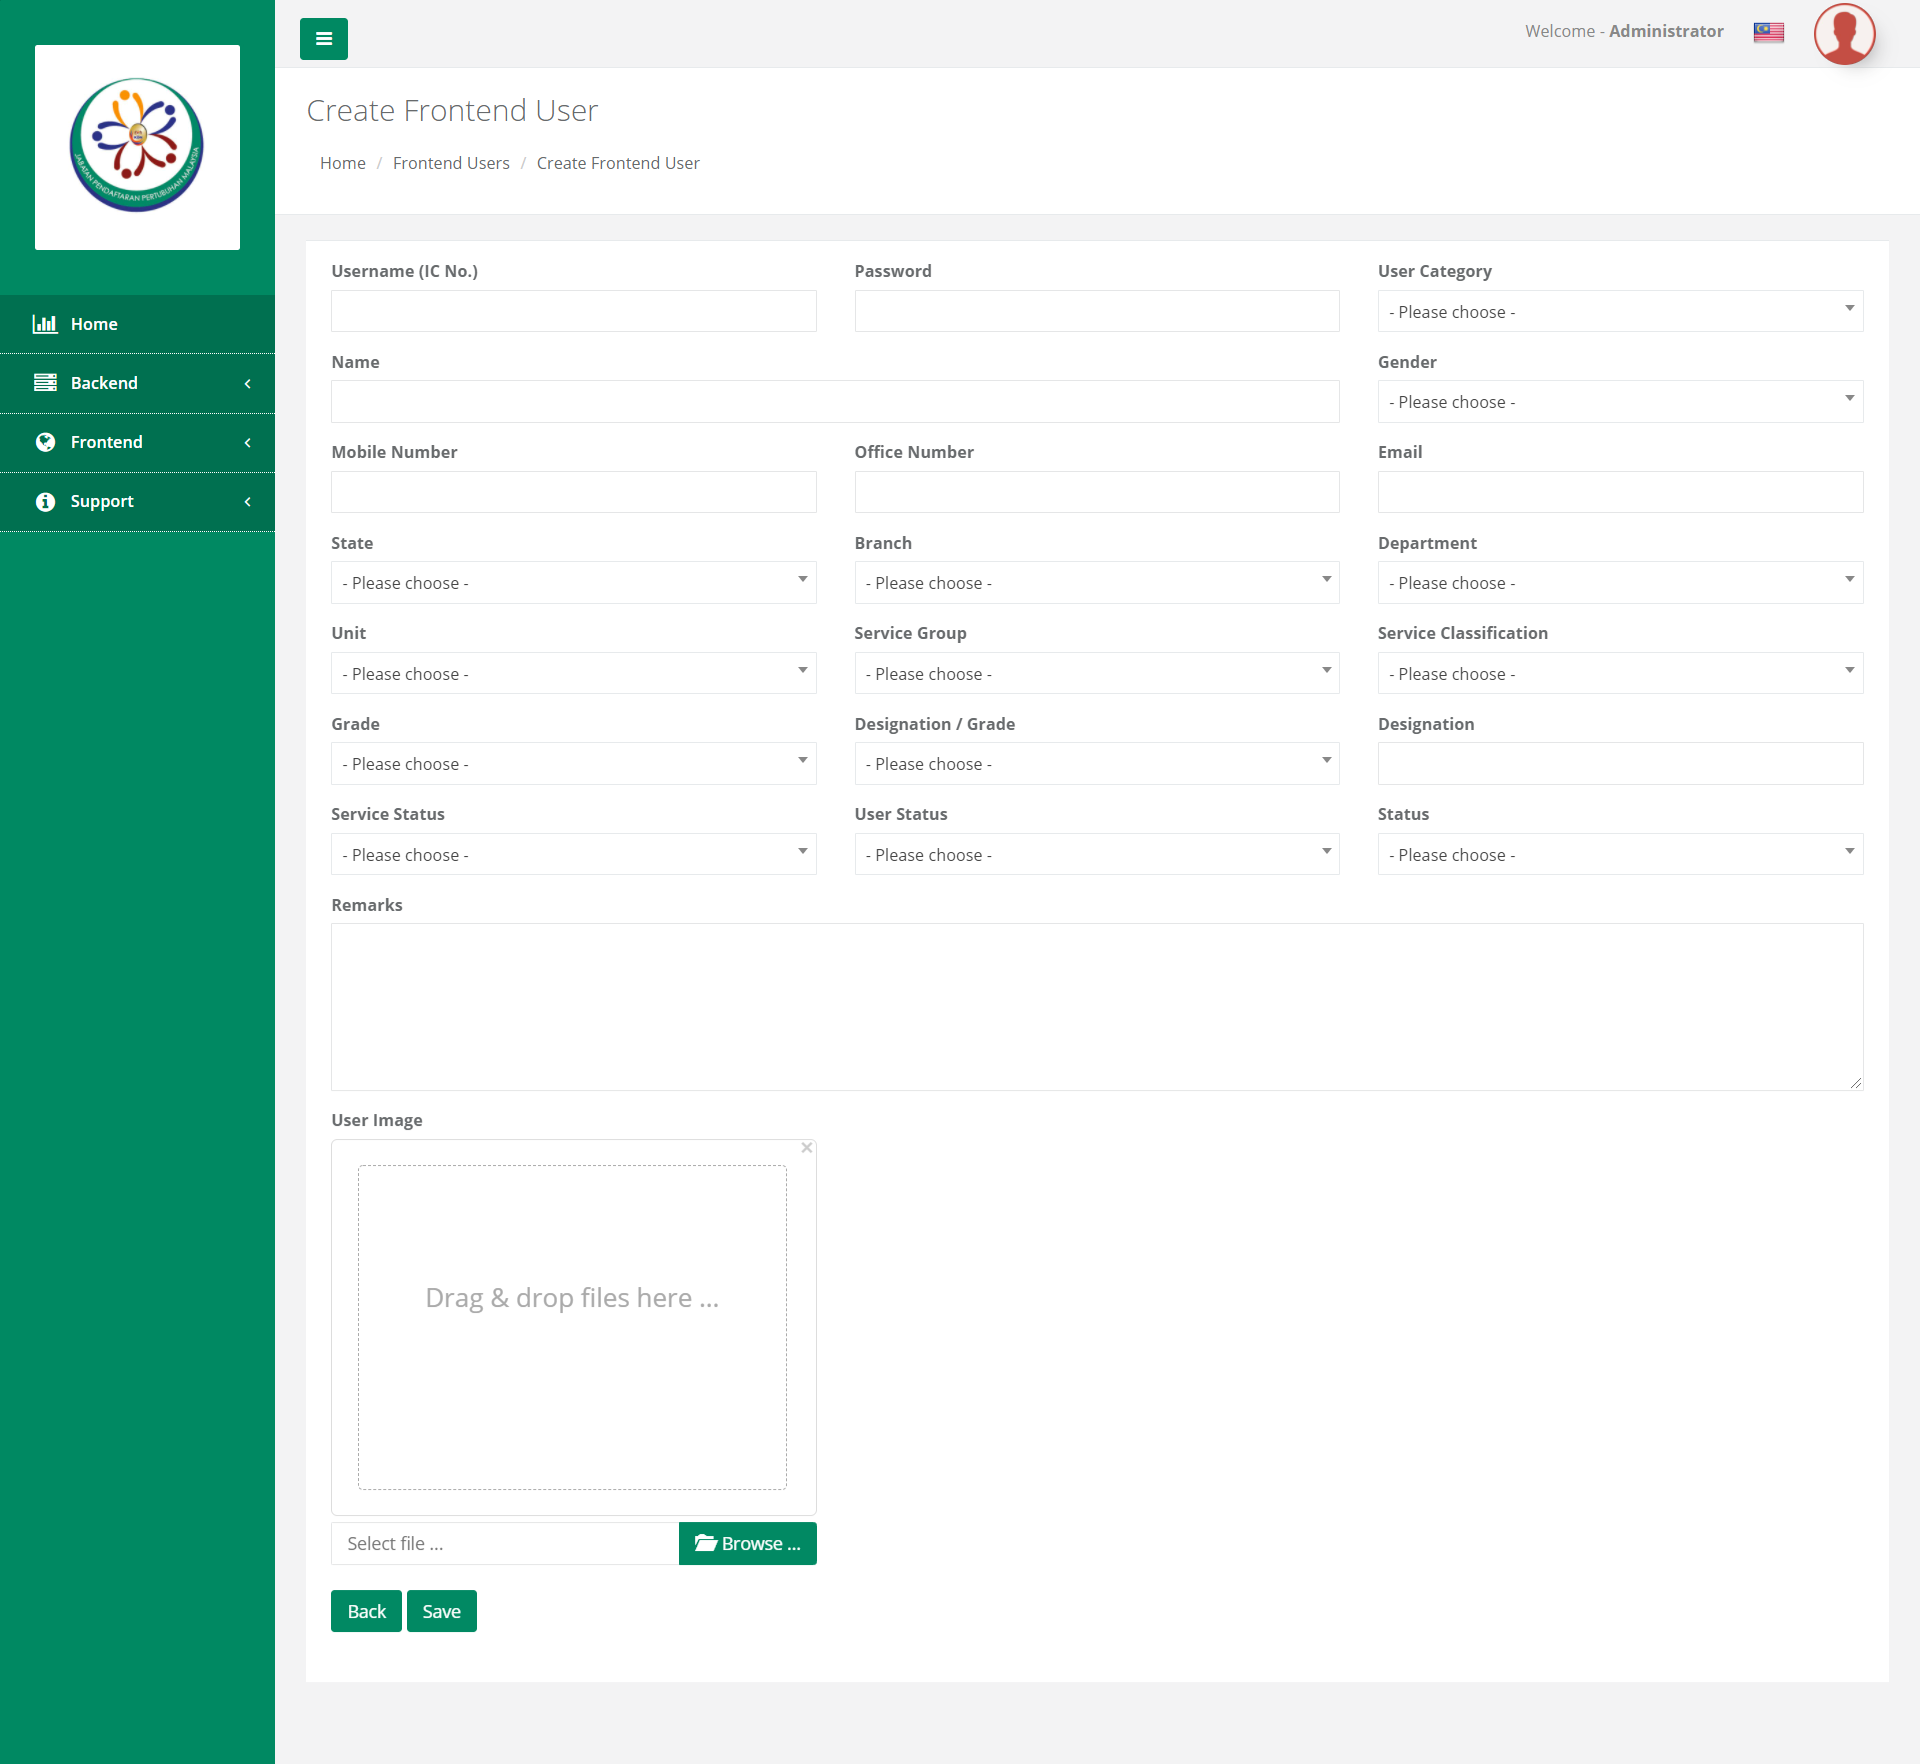This screenshot has width=1920, height=1764.
Task: Click the Support info icon
Action: [45, 501]
